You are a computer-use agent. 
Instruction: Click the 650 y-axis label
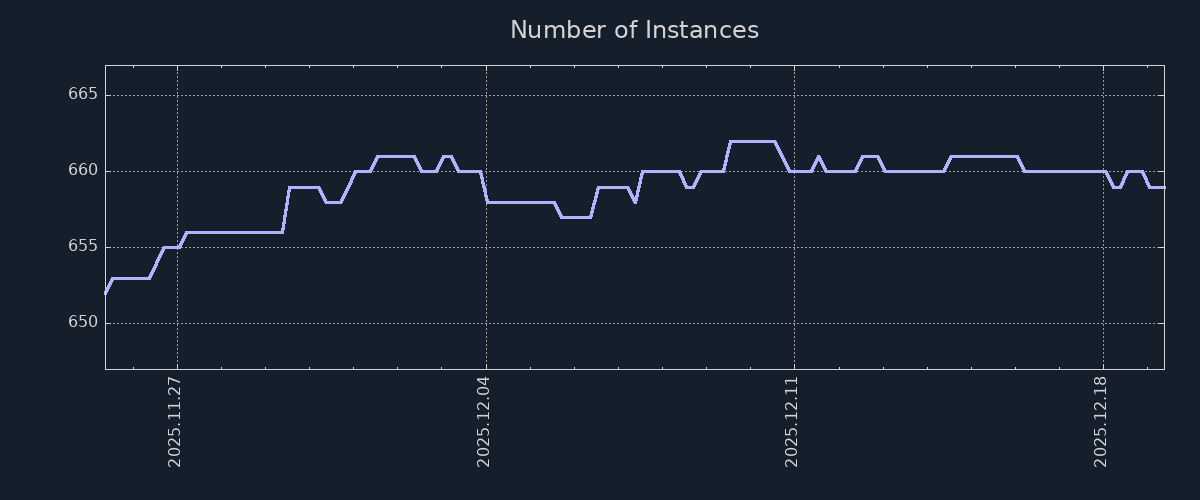tap(82, 323)
